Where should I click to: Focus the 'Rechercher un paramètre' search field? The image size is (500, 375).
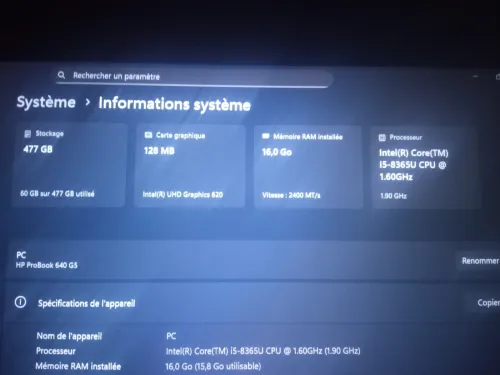tap(194, 77)
